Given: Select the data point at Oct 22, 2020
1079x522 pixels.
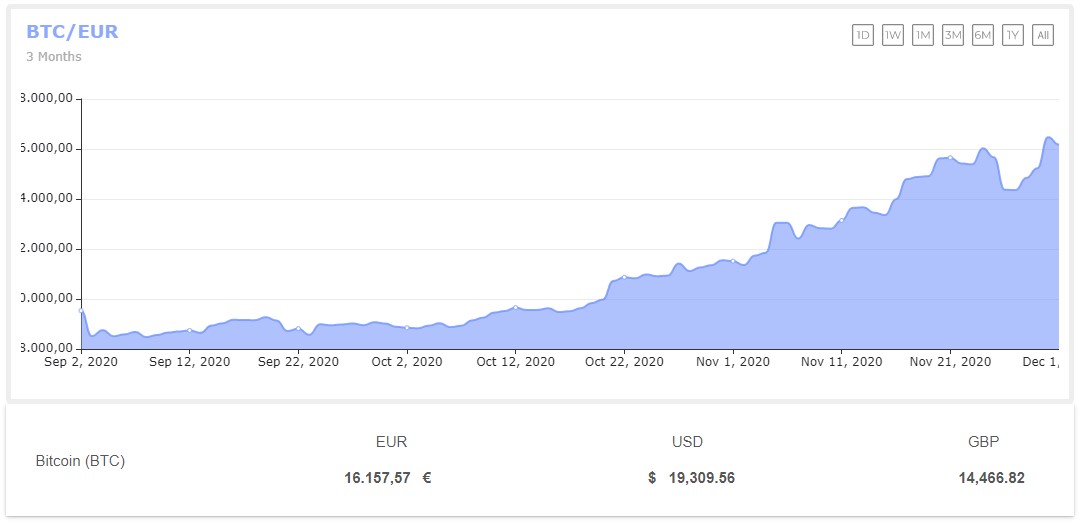Looking at the screenshot, I should point(624,277).
